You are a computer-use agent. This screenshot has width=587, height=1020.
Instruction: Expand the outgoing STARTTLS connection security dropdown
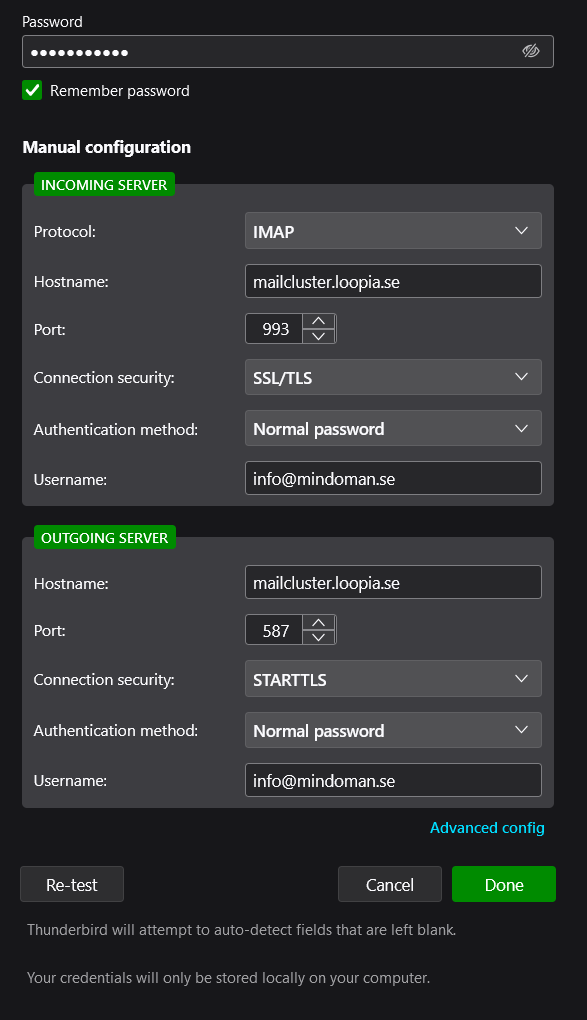[393, 678]
